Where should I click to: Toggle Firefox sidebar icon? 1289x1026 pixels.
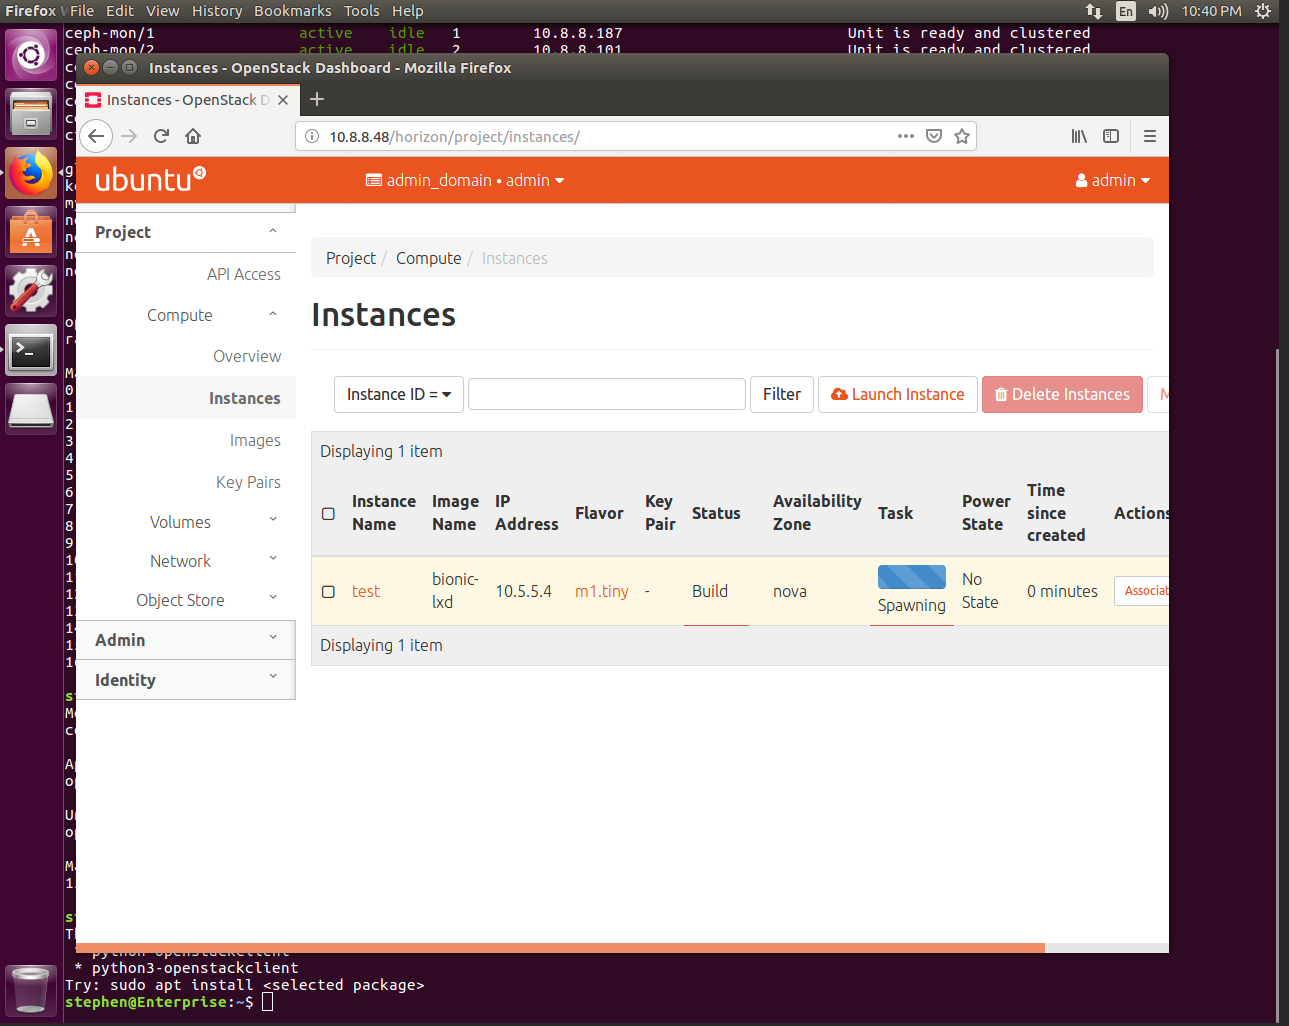[x=1111, y=136]
